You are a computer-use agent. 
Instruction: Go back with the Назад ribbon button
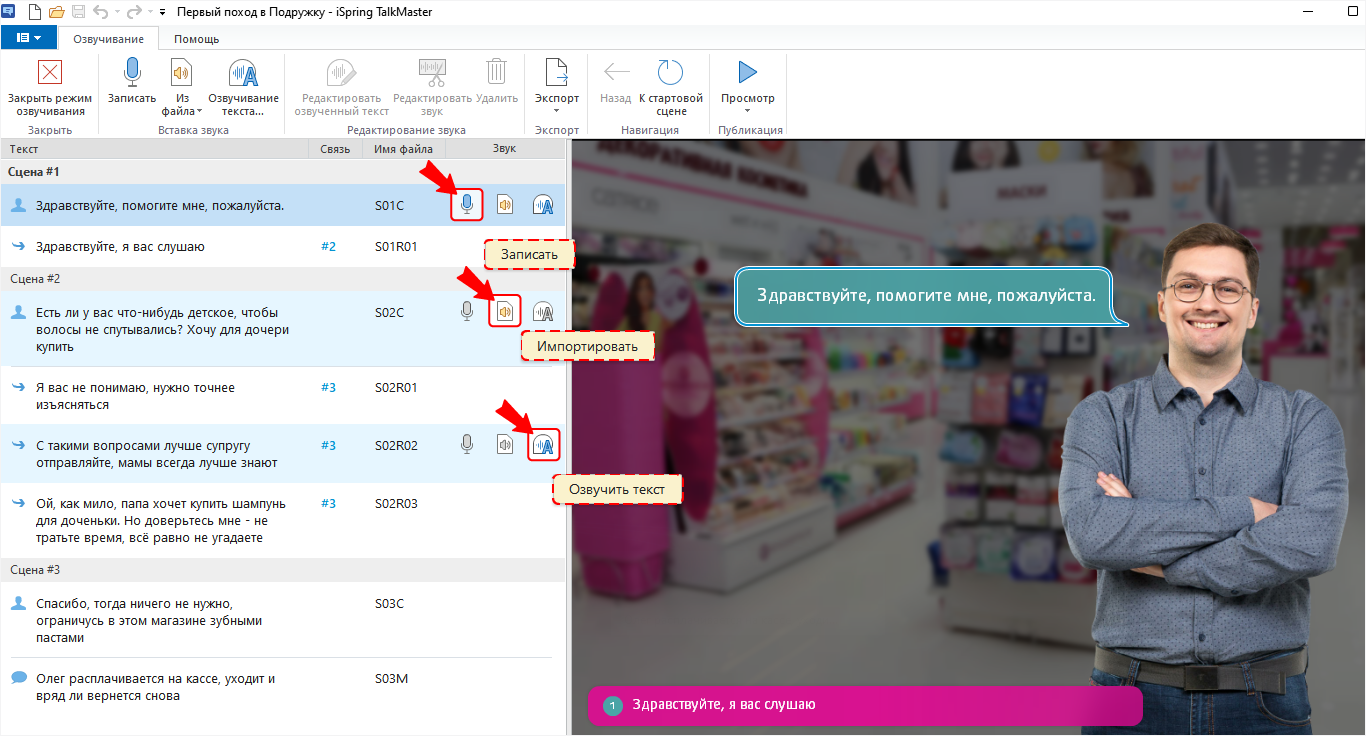616,82
